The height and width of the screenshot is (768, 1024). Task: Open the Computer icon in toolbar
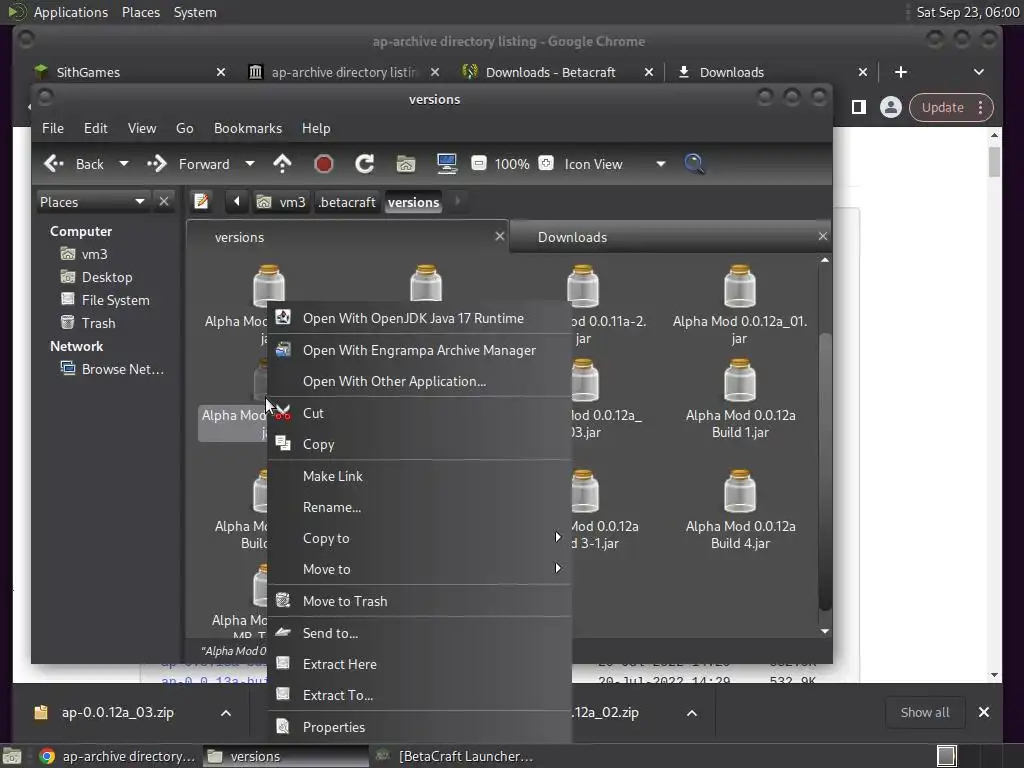tap(447, 163)
